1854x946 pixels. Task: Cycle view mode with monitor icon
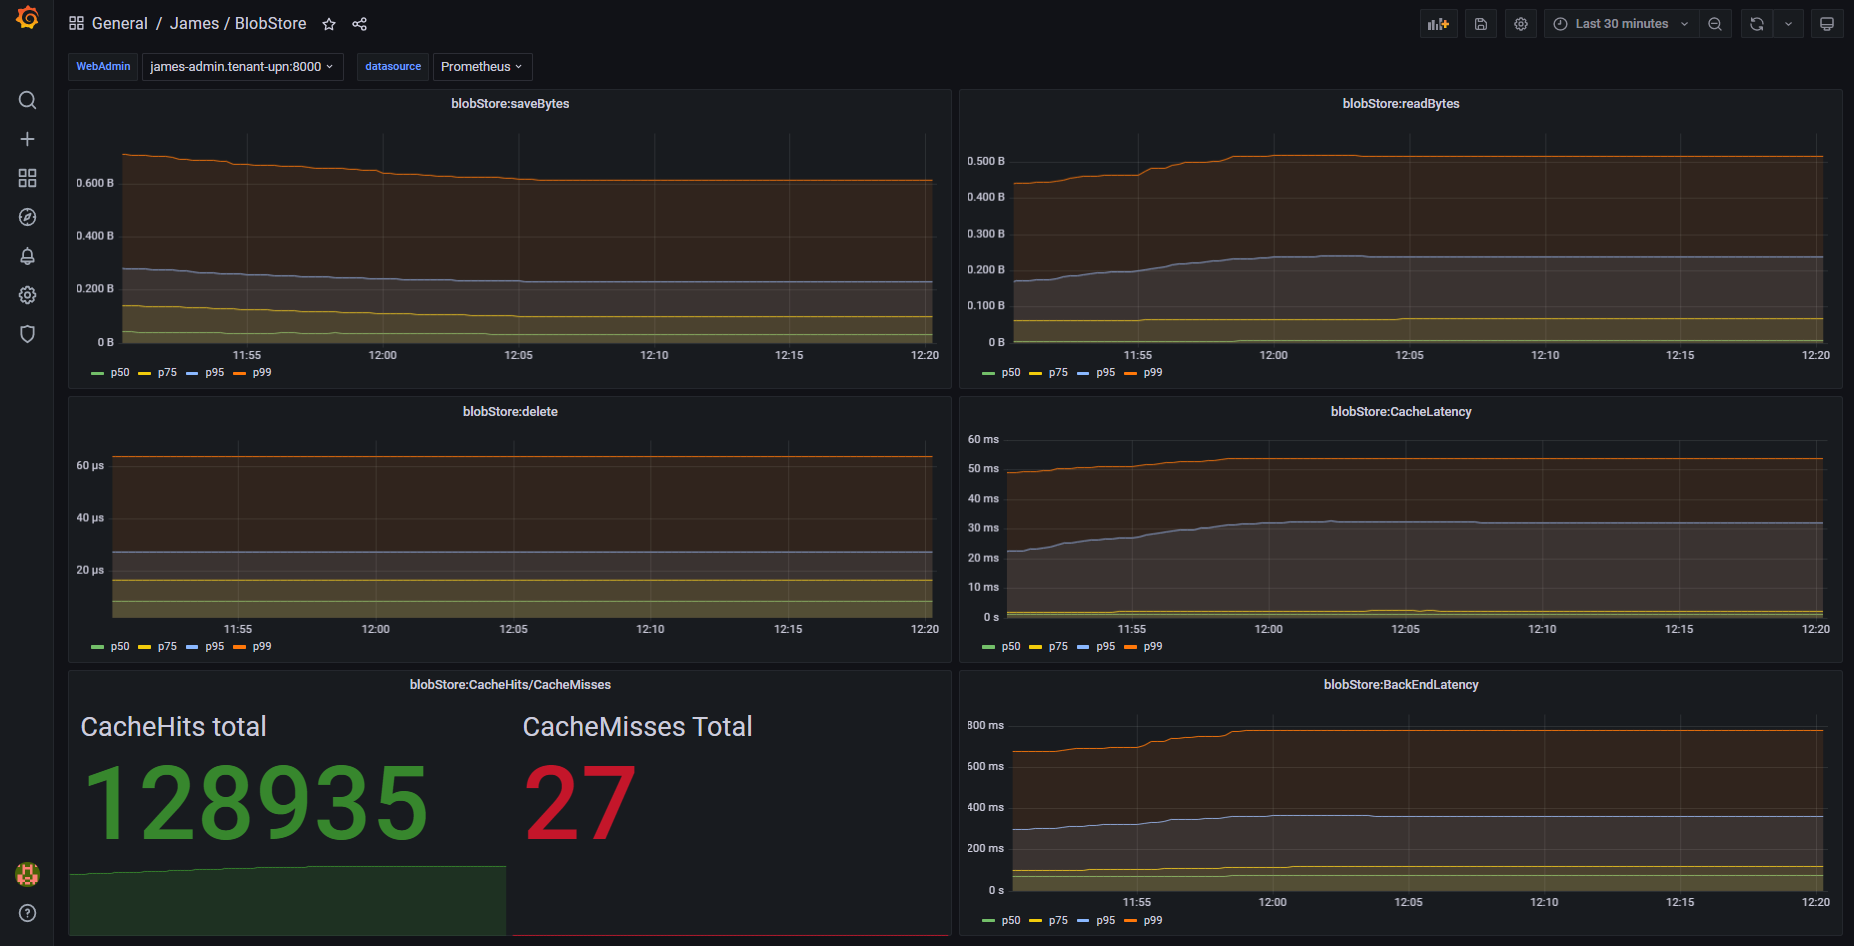(x=1827, y=24)
